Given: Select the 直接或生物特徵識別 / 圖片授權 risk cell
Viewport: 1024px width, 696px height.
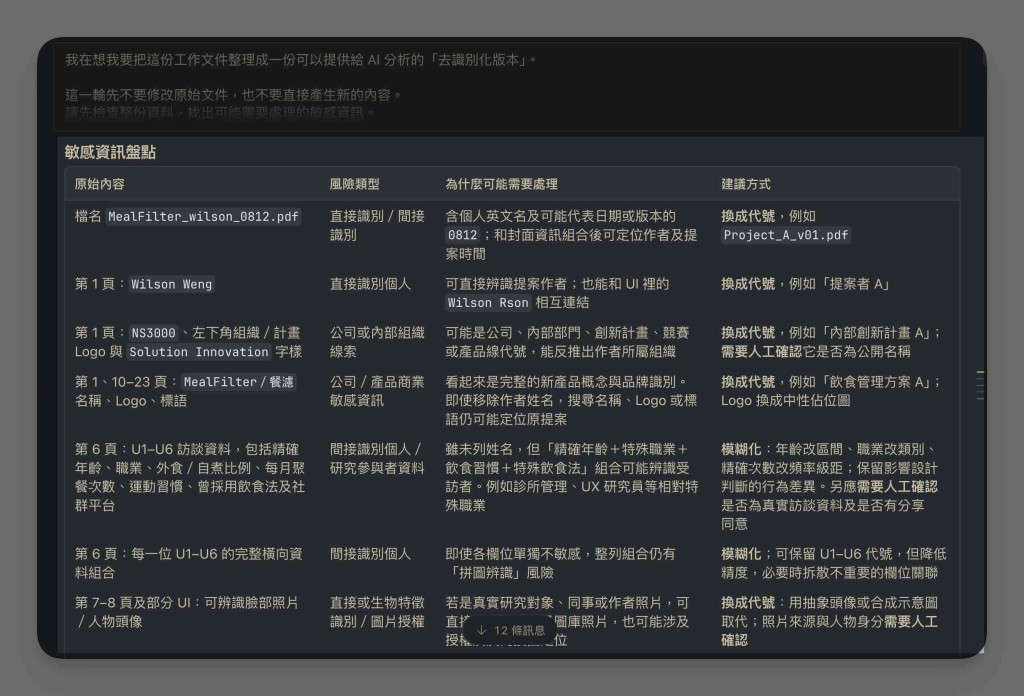Looking at the screenshot, I should pyautogui.click(x=377, y=612).
